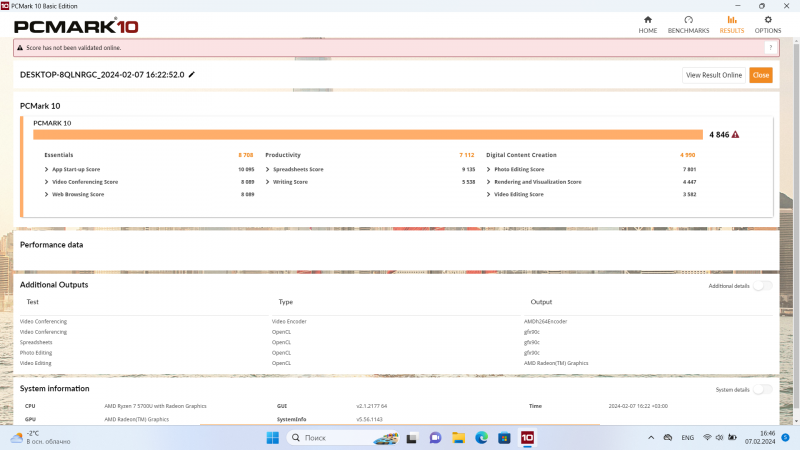Click the orange PCMark 10 score bar
Viewport: 800px width, 450px height.
click(x=367, y=135)
